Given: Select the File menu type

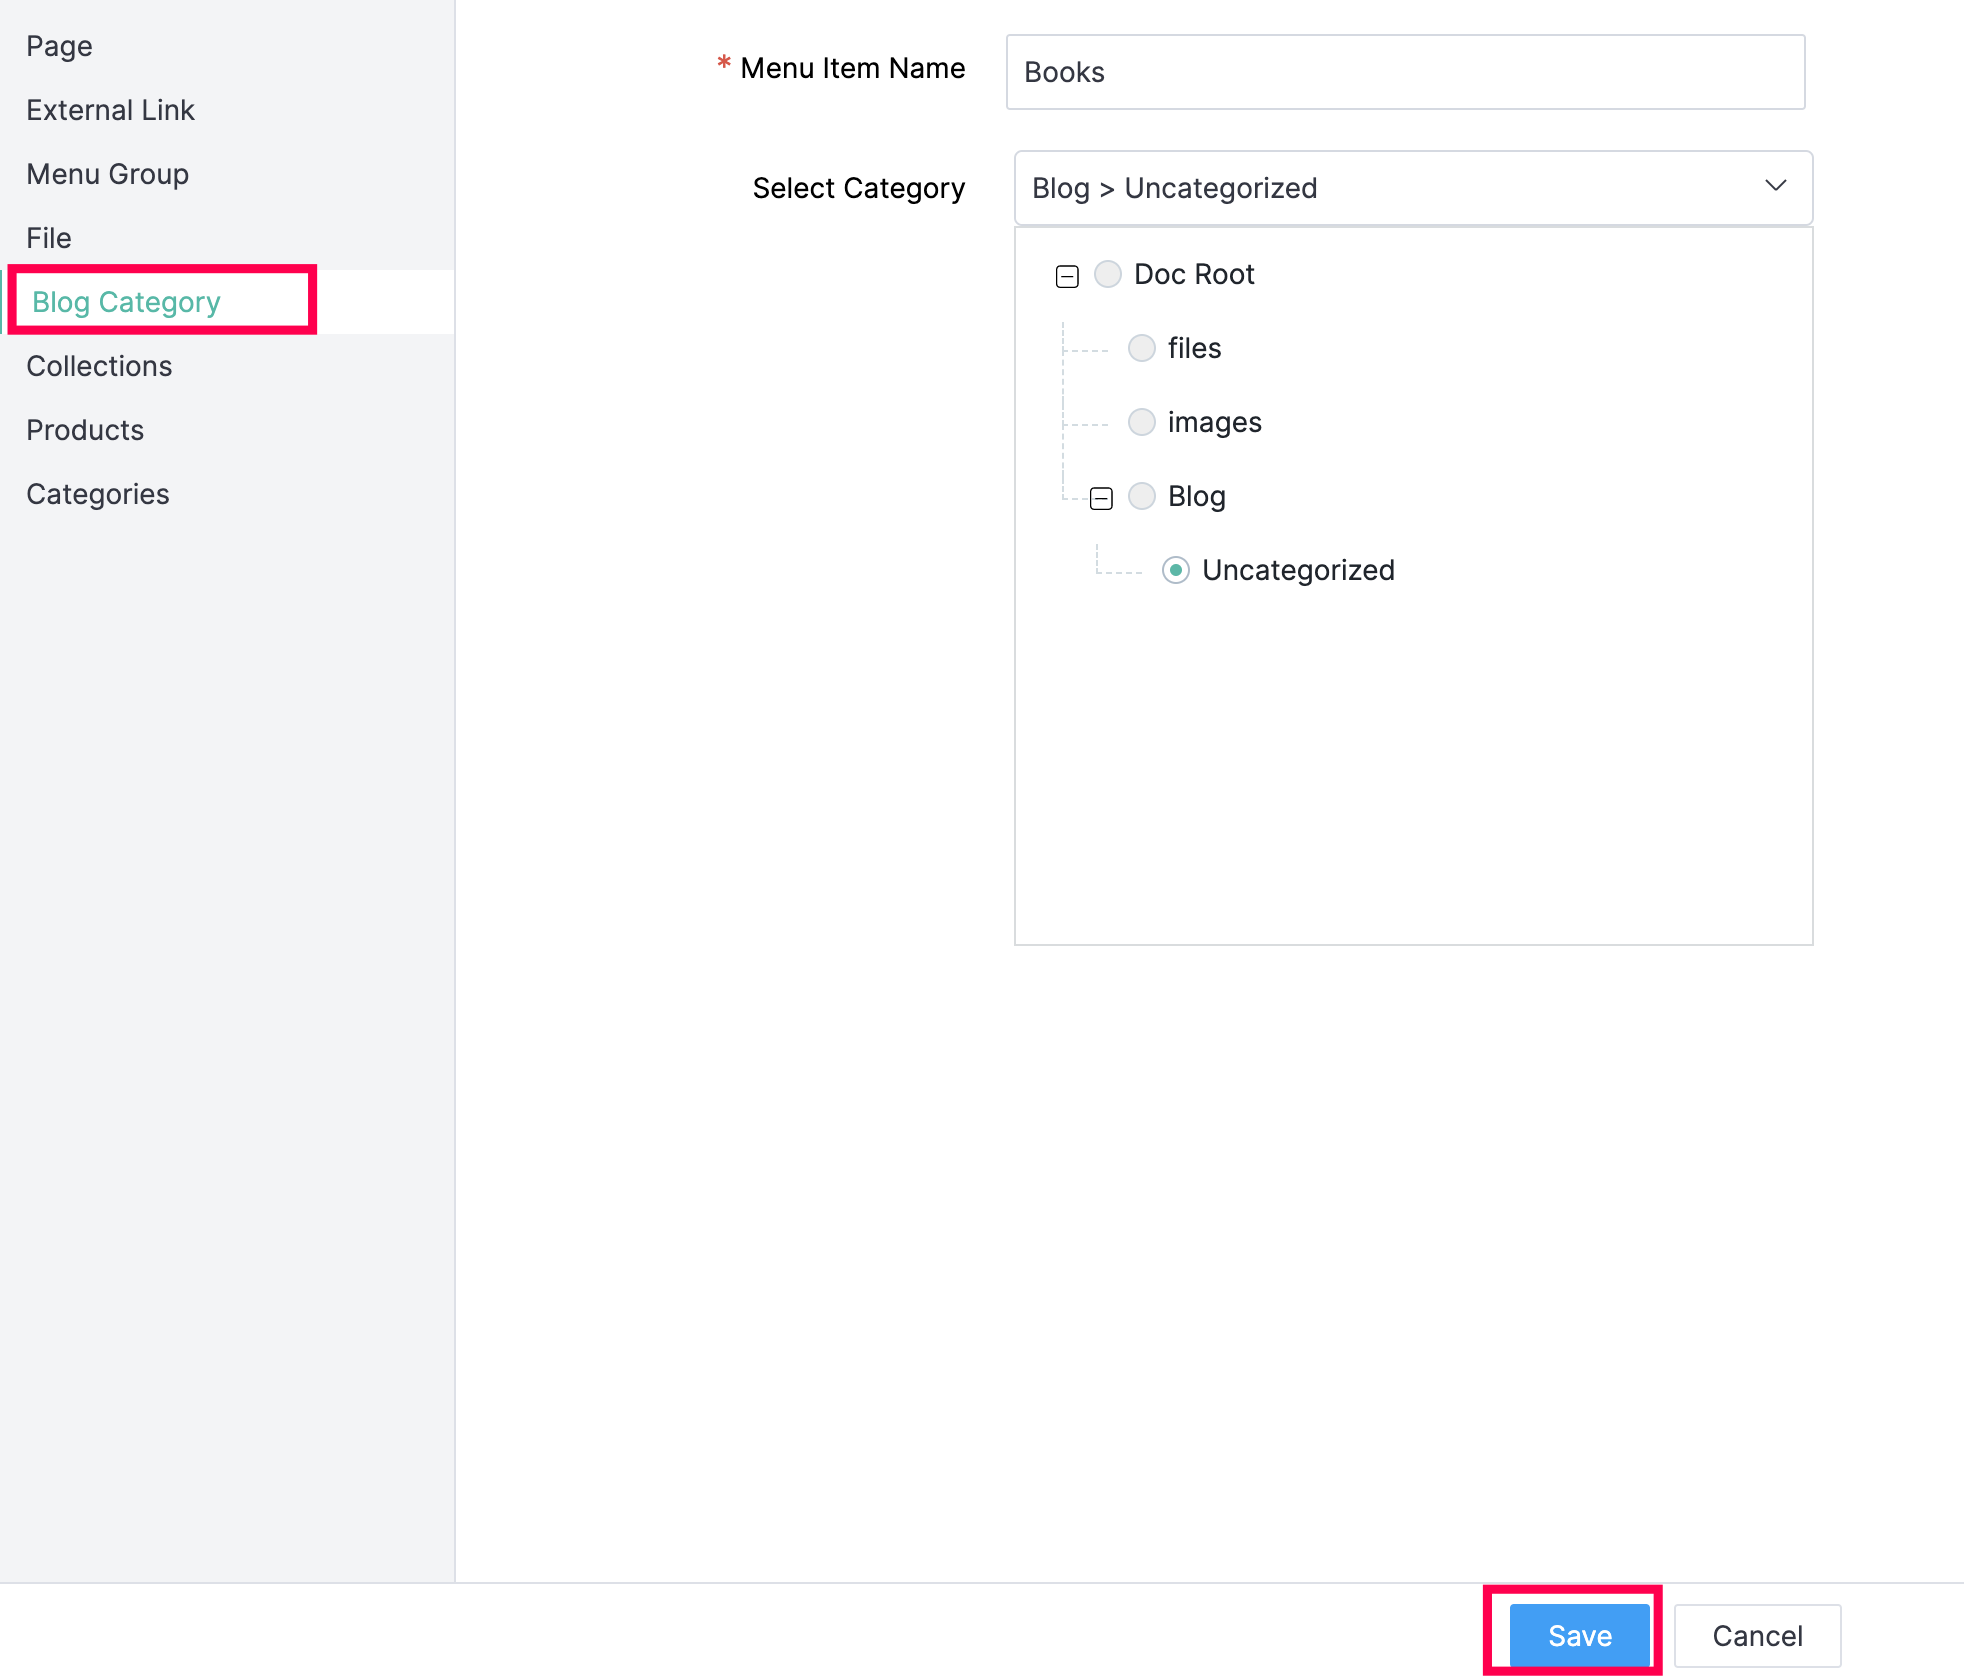Looking at the screenshot, I should tap(49, 238).
